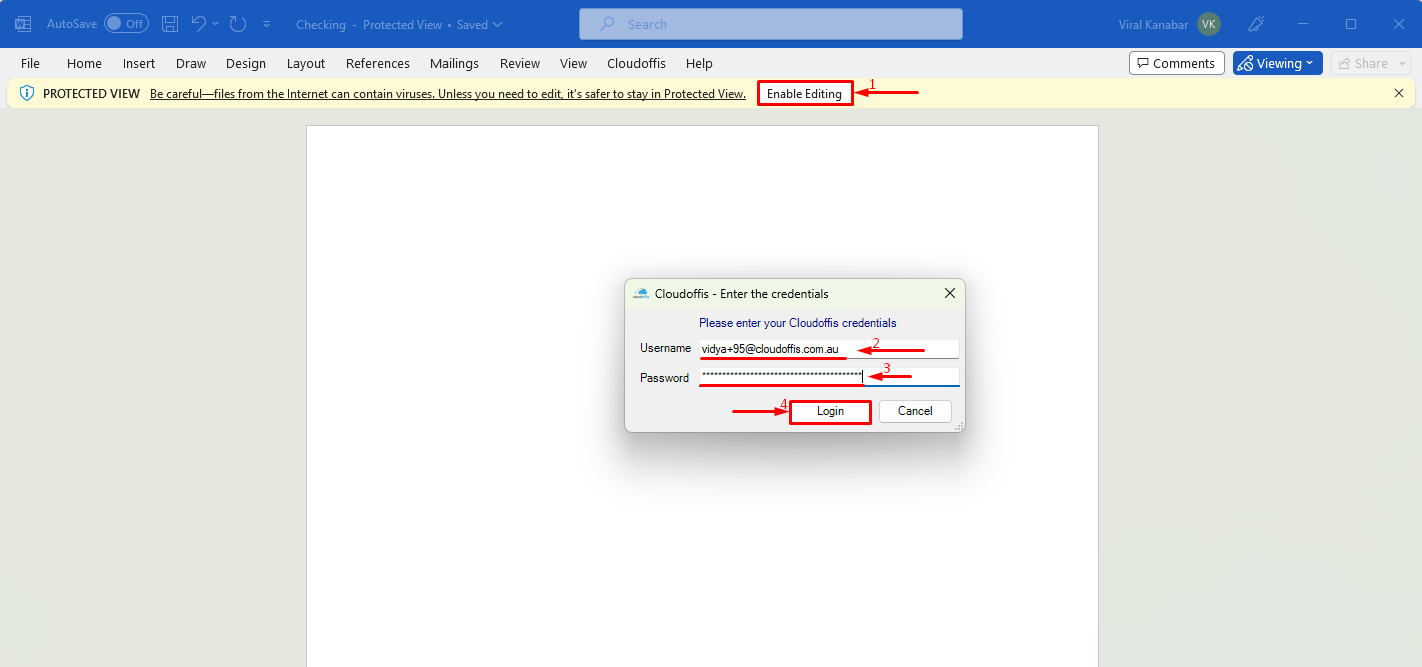The width and height of the screenshot is (1422, 667).
Task: Click the Login button
Action: click(x=830, y=411)
